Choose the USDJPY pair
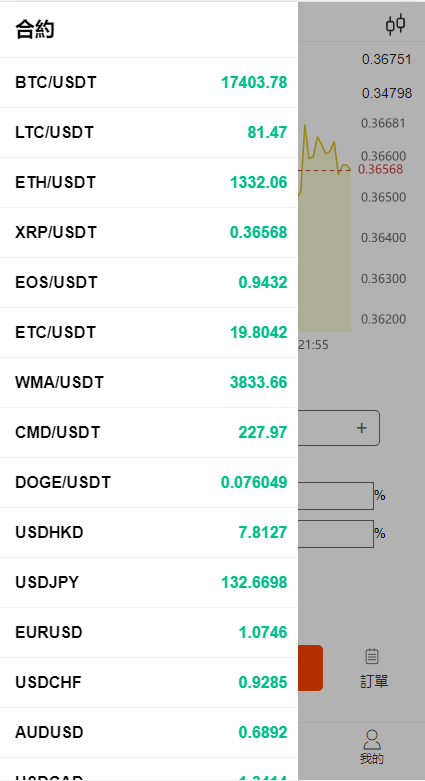 pos(149,582)
